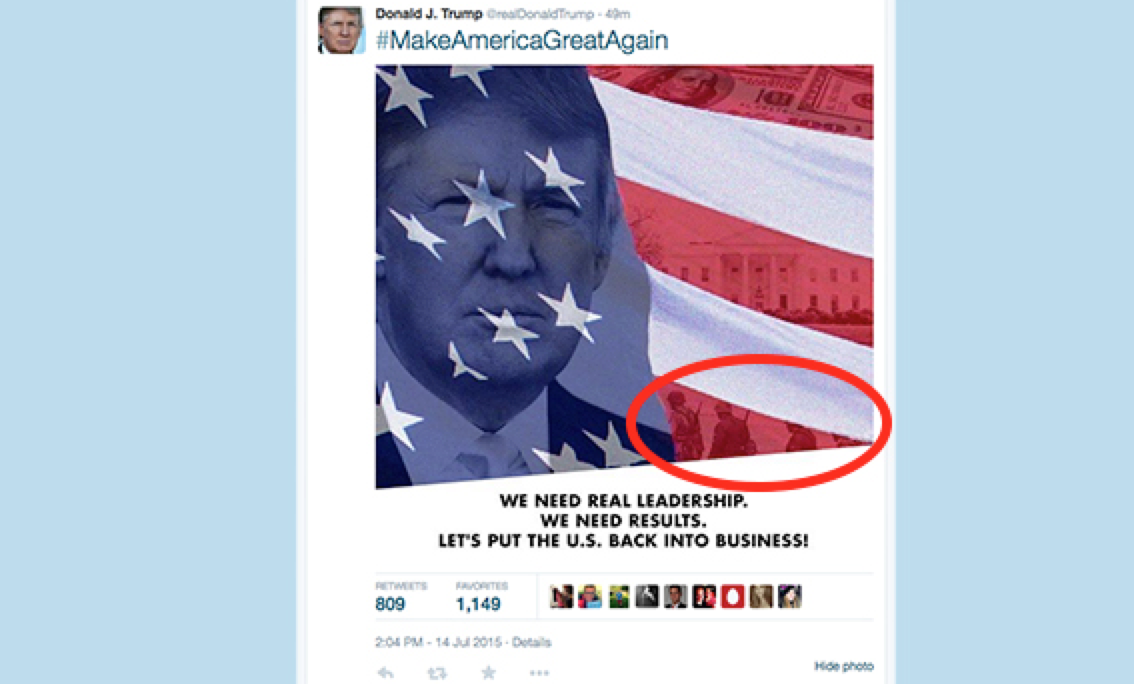Open the #MakeAmericaGreatAgain hashtag
The image size is (1134, 684).
point(521,40)
